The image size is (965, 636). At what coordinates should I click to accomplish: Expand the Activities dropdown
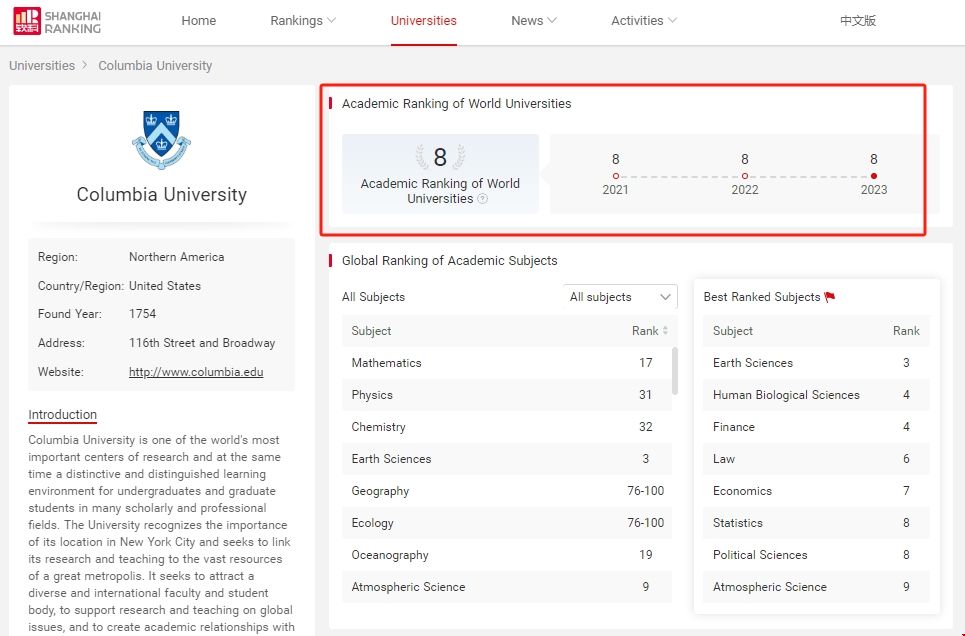642,20
